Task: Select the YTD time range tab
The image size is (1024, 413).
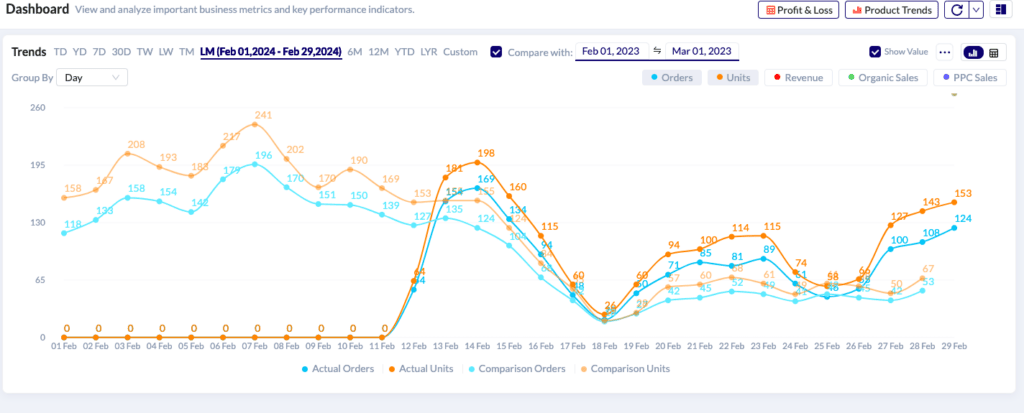Action: coord(404,51)
